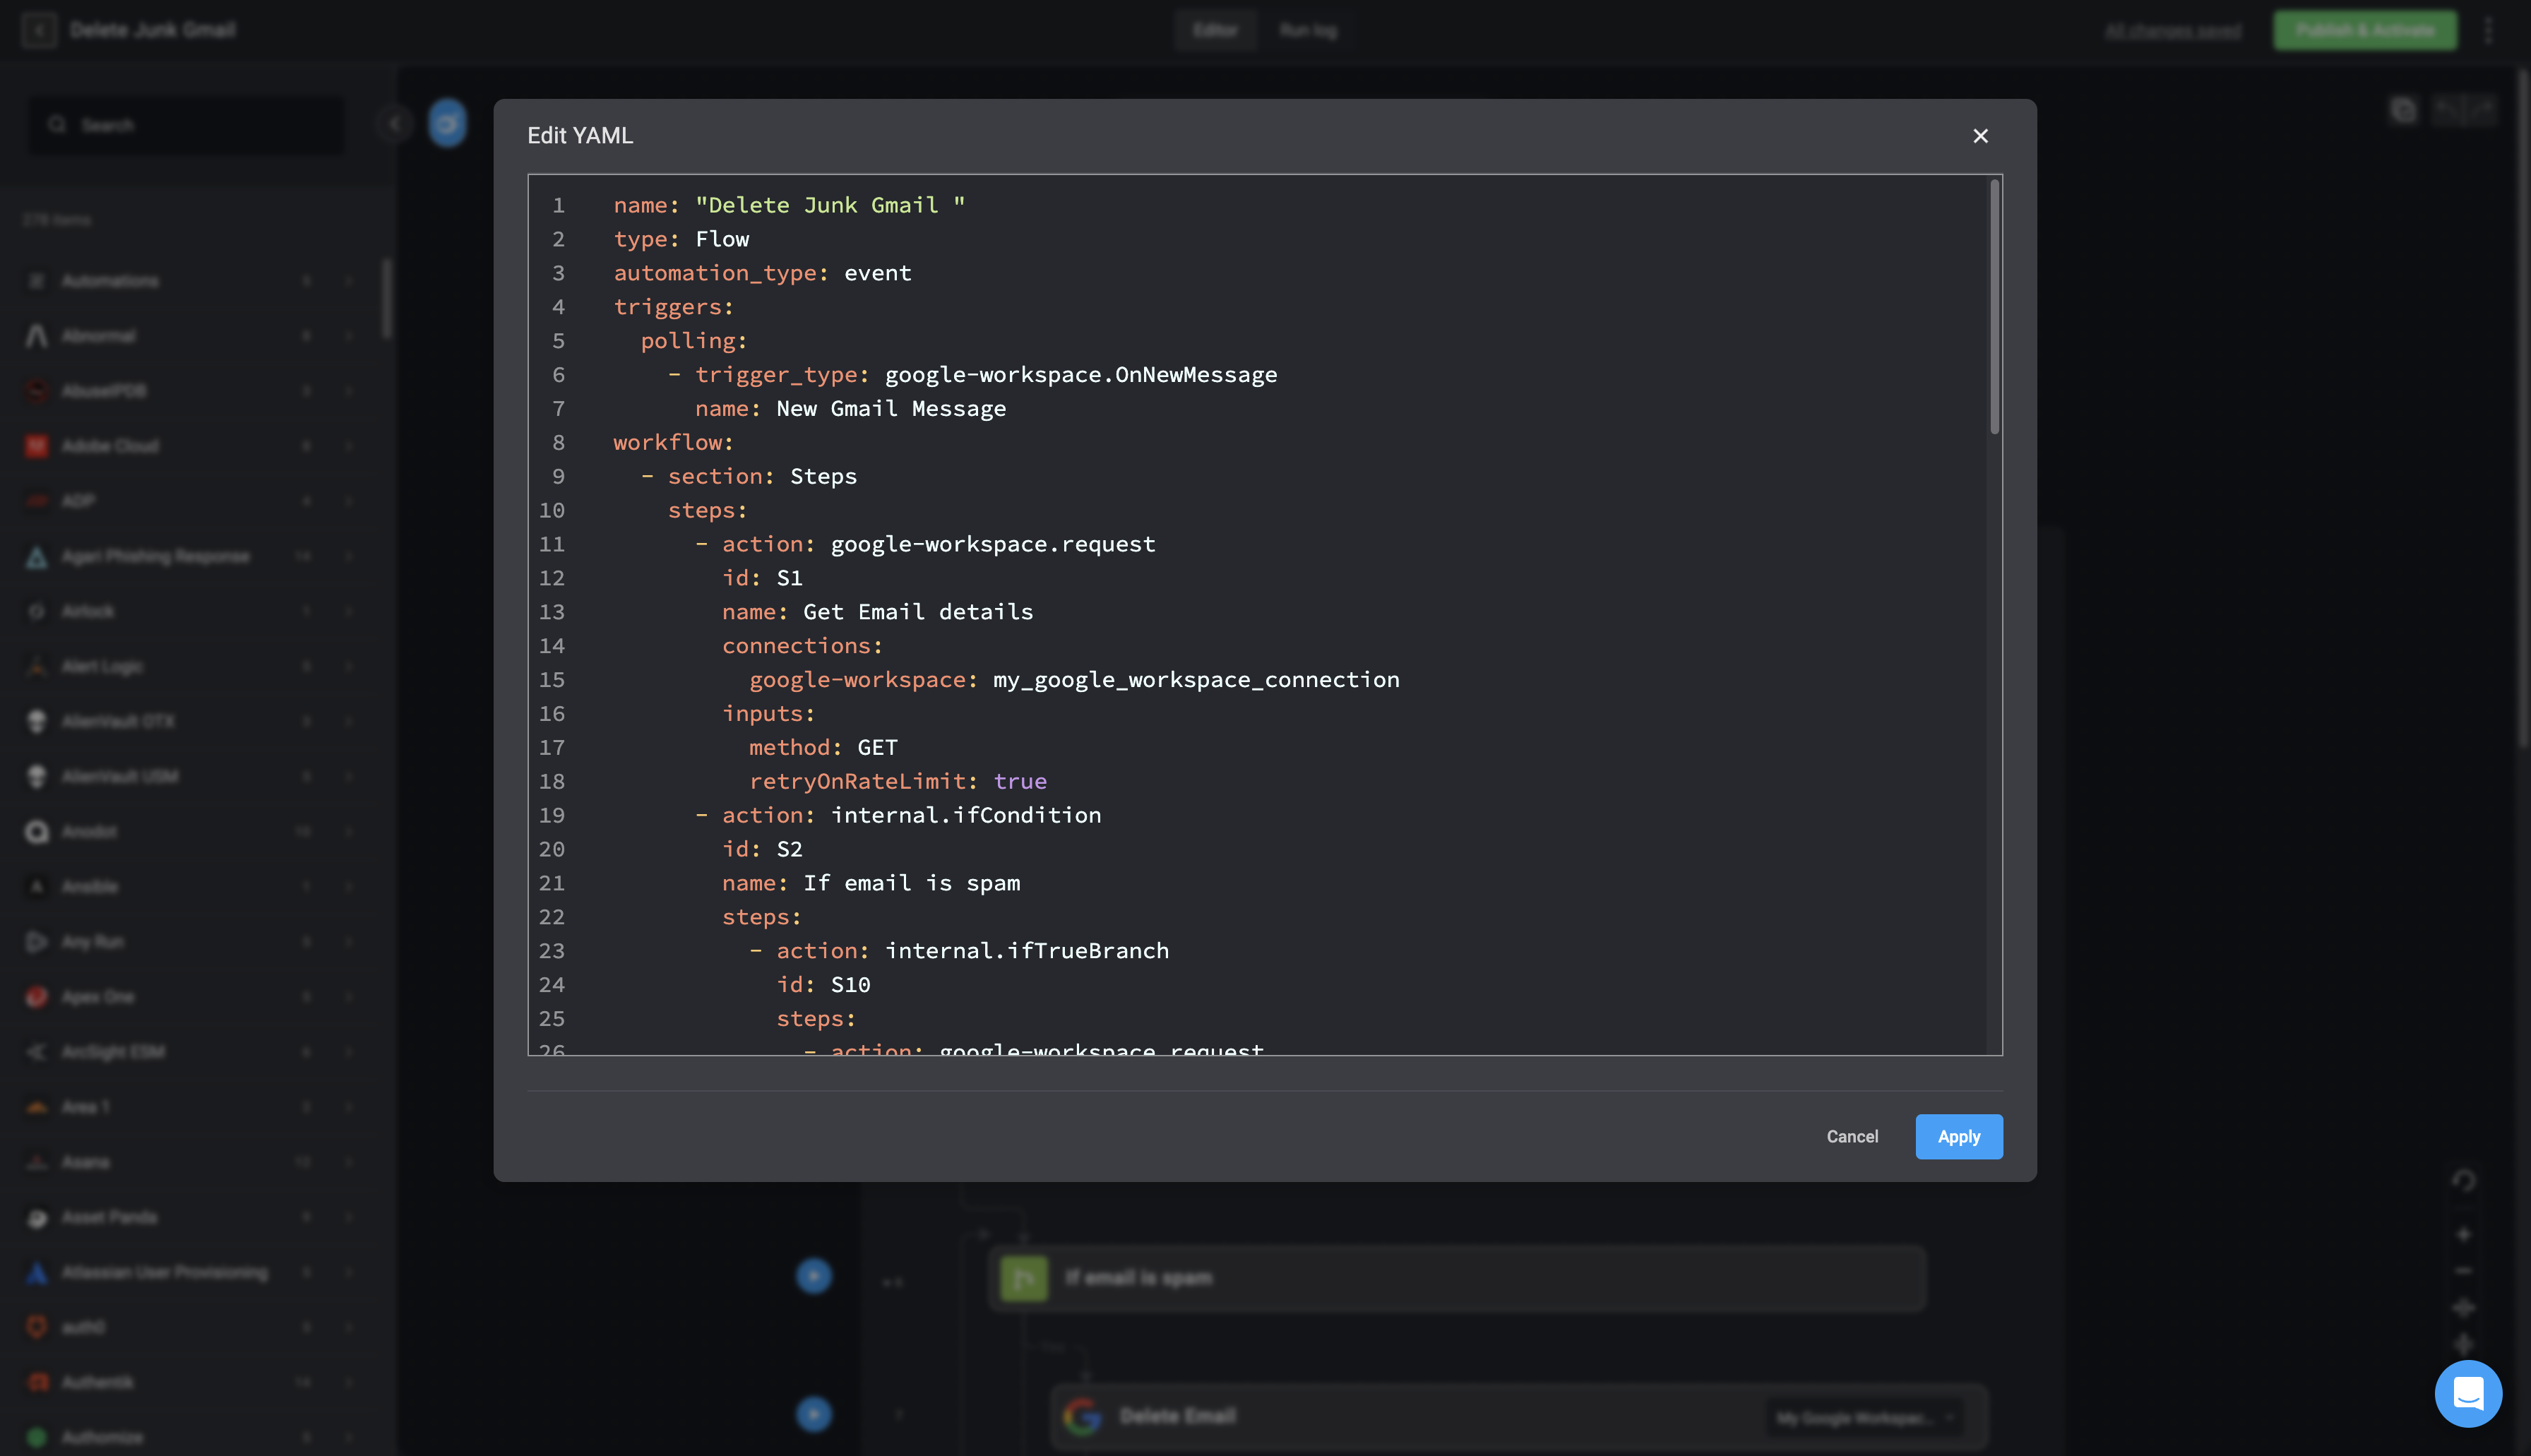Click the AlienVault OTX skull icon
Image resolution: width=2531 pixels, height=1456 pixels.
[x=37, y=721]
